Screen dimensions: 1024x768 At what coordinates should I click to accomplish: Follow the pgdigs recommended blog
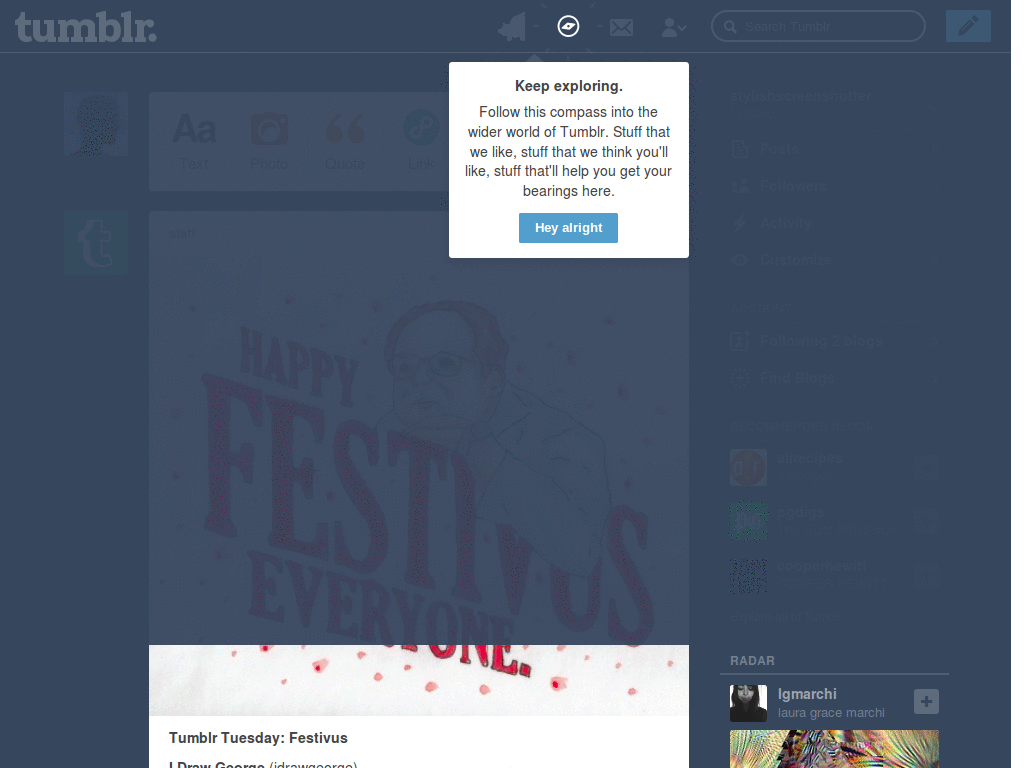click(x=926, y=521)
